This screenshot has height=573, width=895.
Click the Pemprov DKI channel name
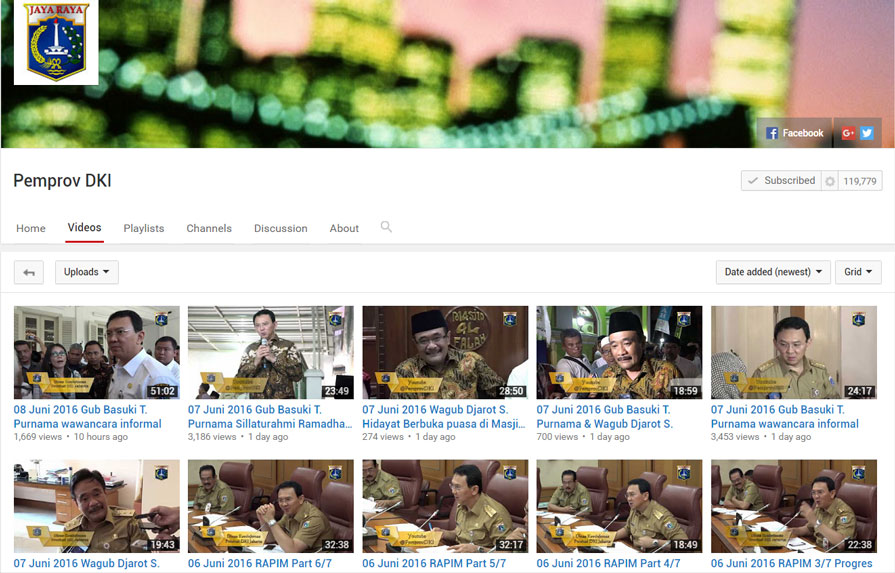(62, 181)
